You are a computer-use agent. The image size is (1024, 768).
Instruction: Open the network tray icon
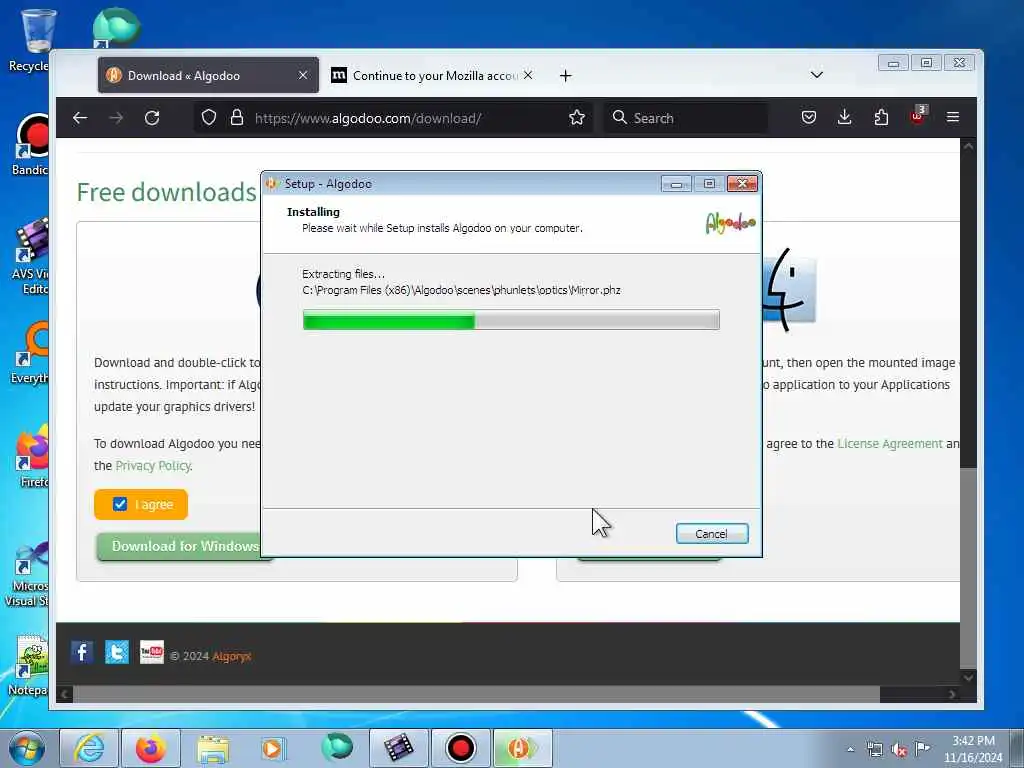(875, 749)
